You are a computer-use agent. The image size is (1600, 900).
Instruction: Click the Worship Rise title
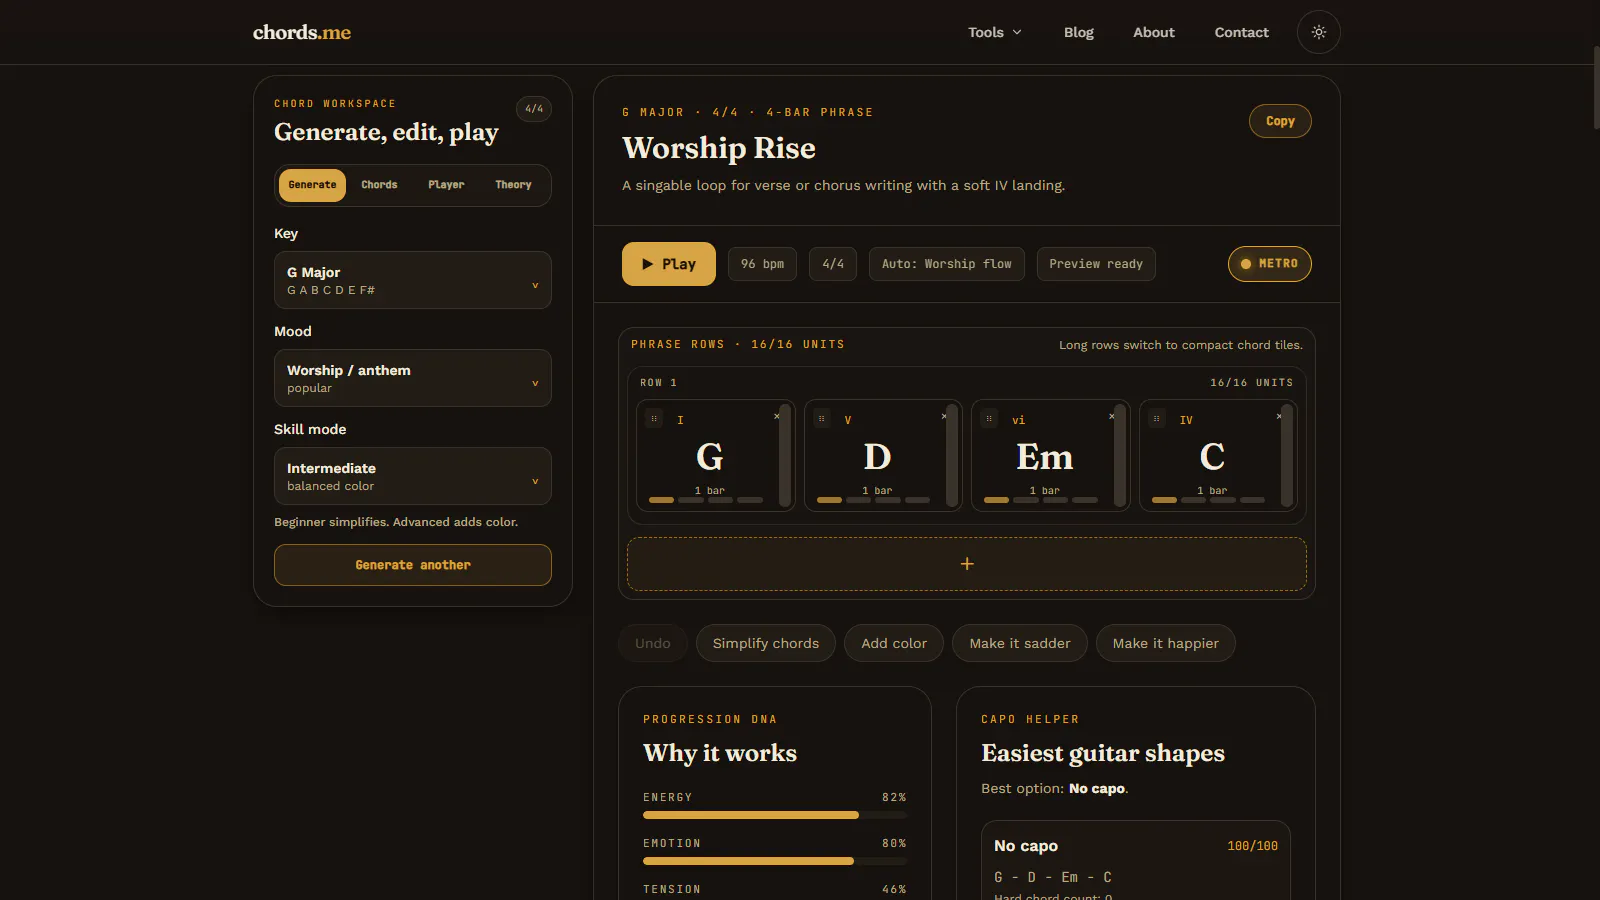[x=719, y=148]
